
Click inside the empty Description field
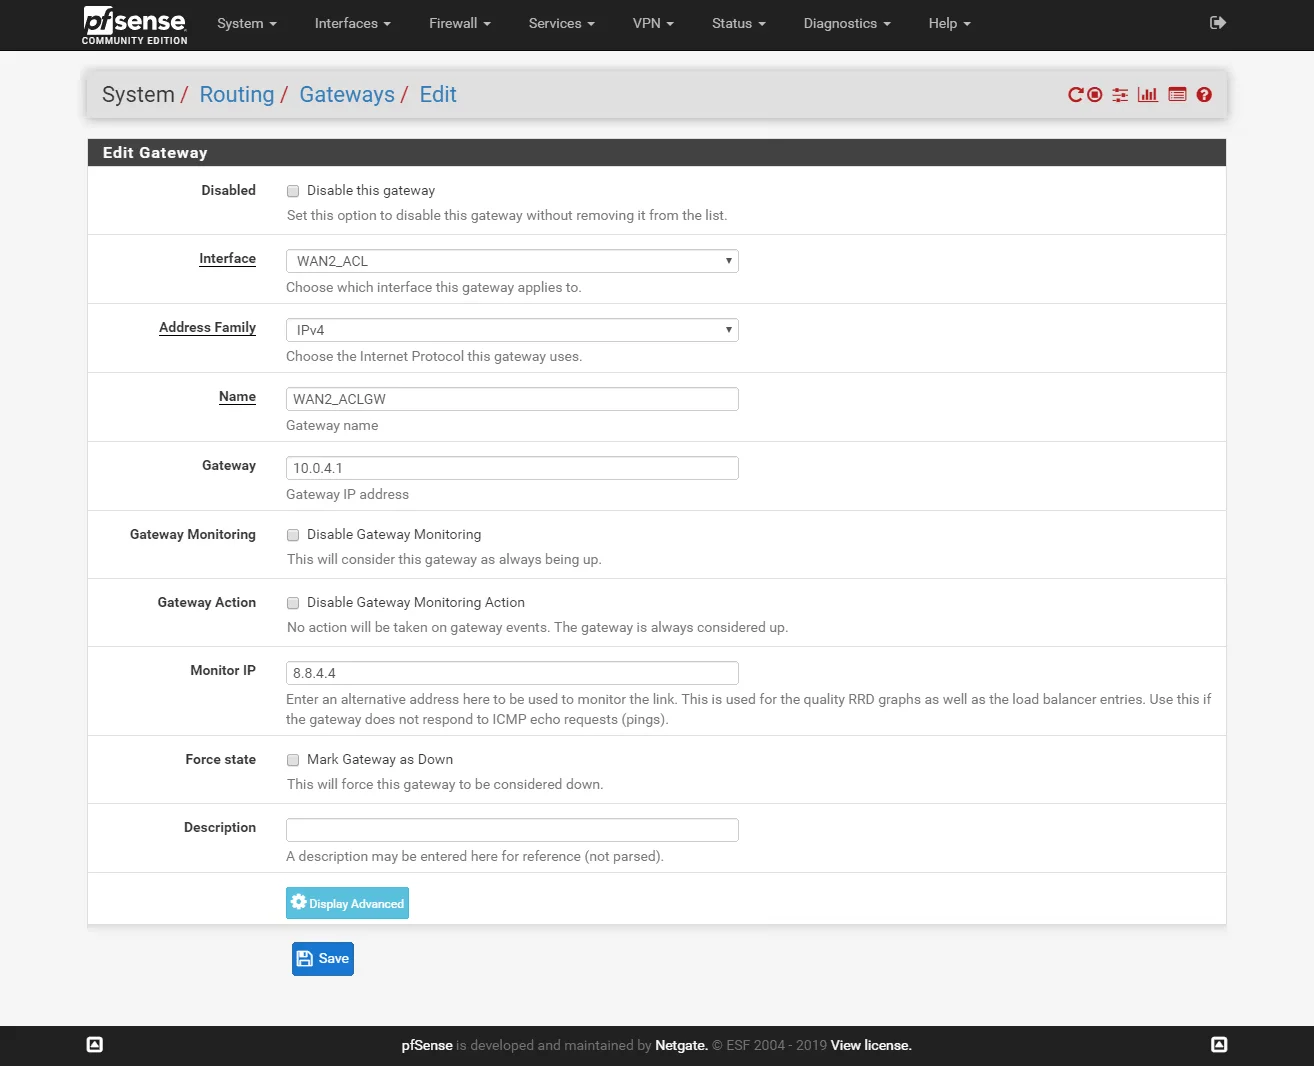tap(511, 829)
